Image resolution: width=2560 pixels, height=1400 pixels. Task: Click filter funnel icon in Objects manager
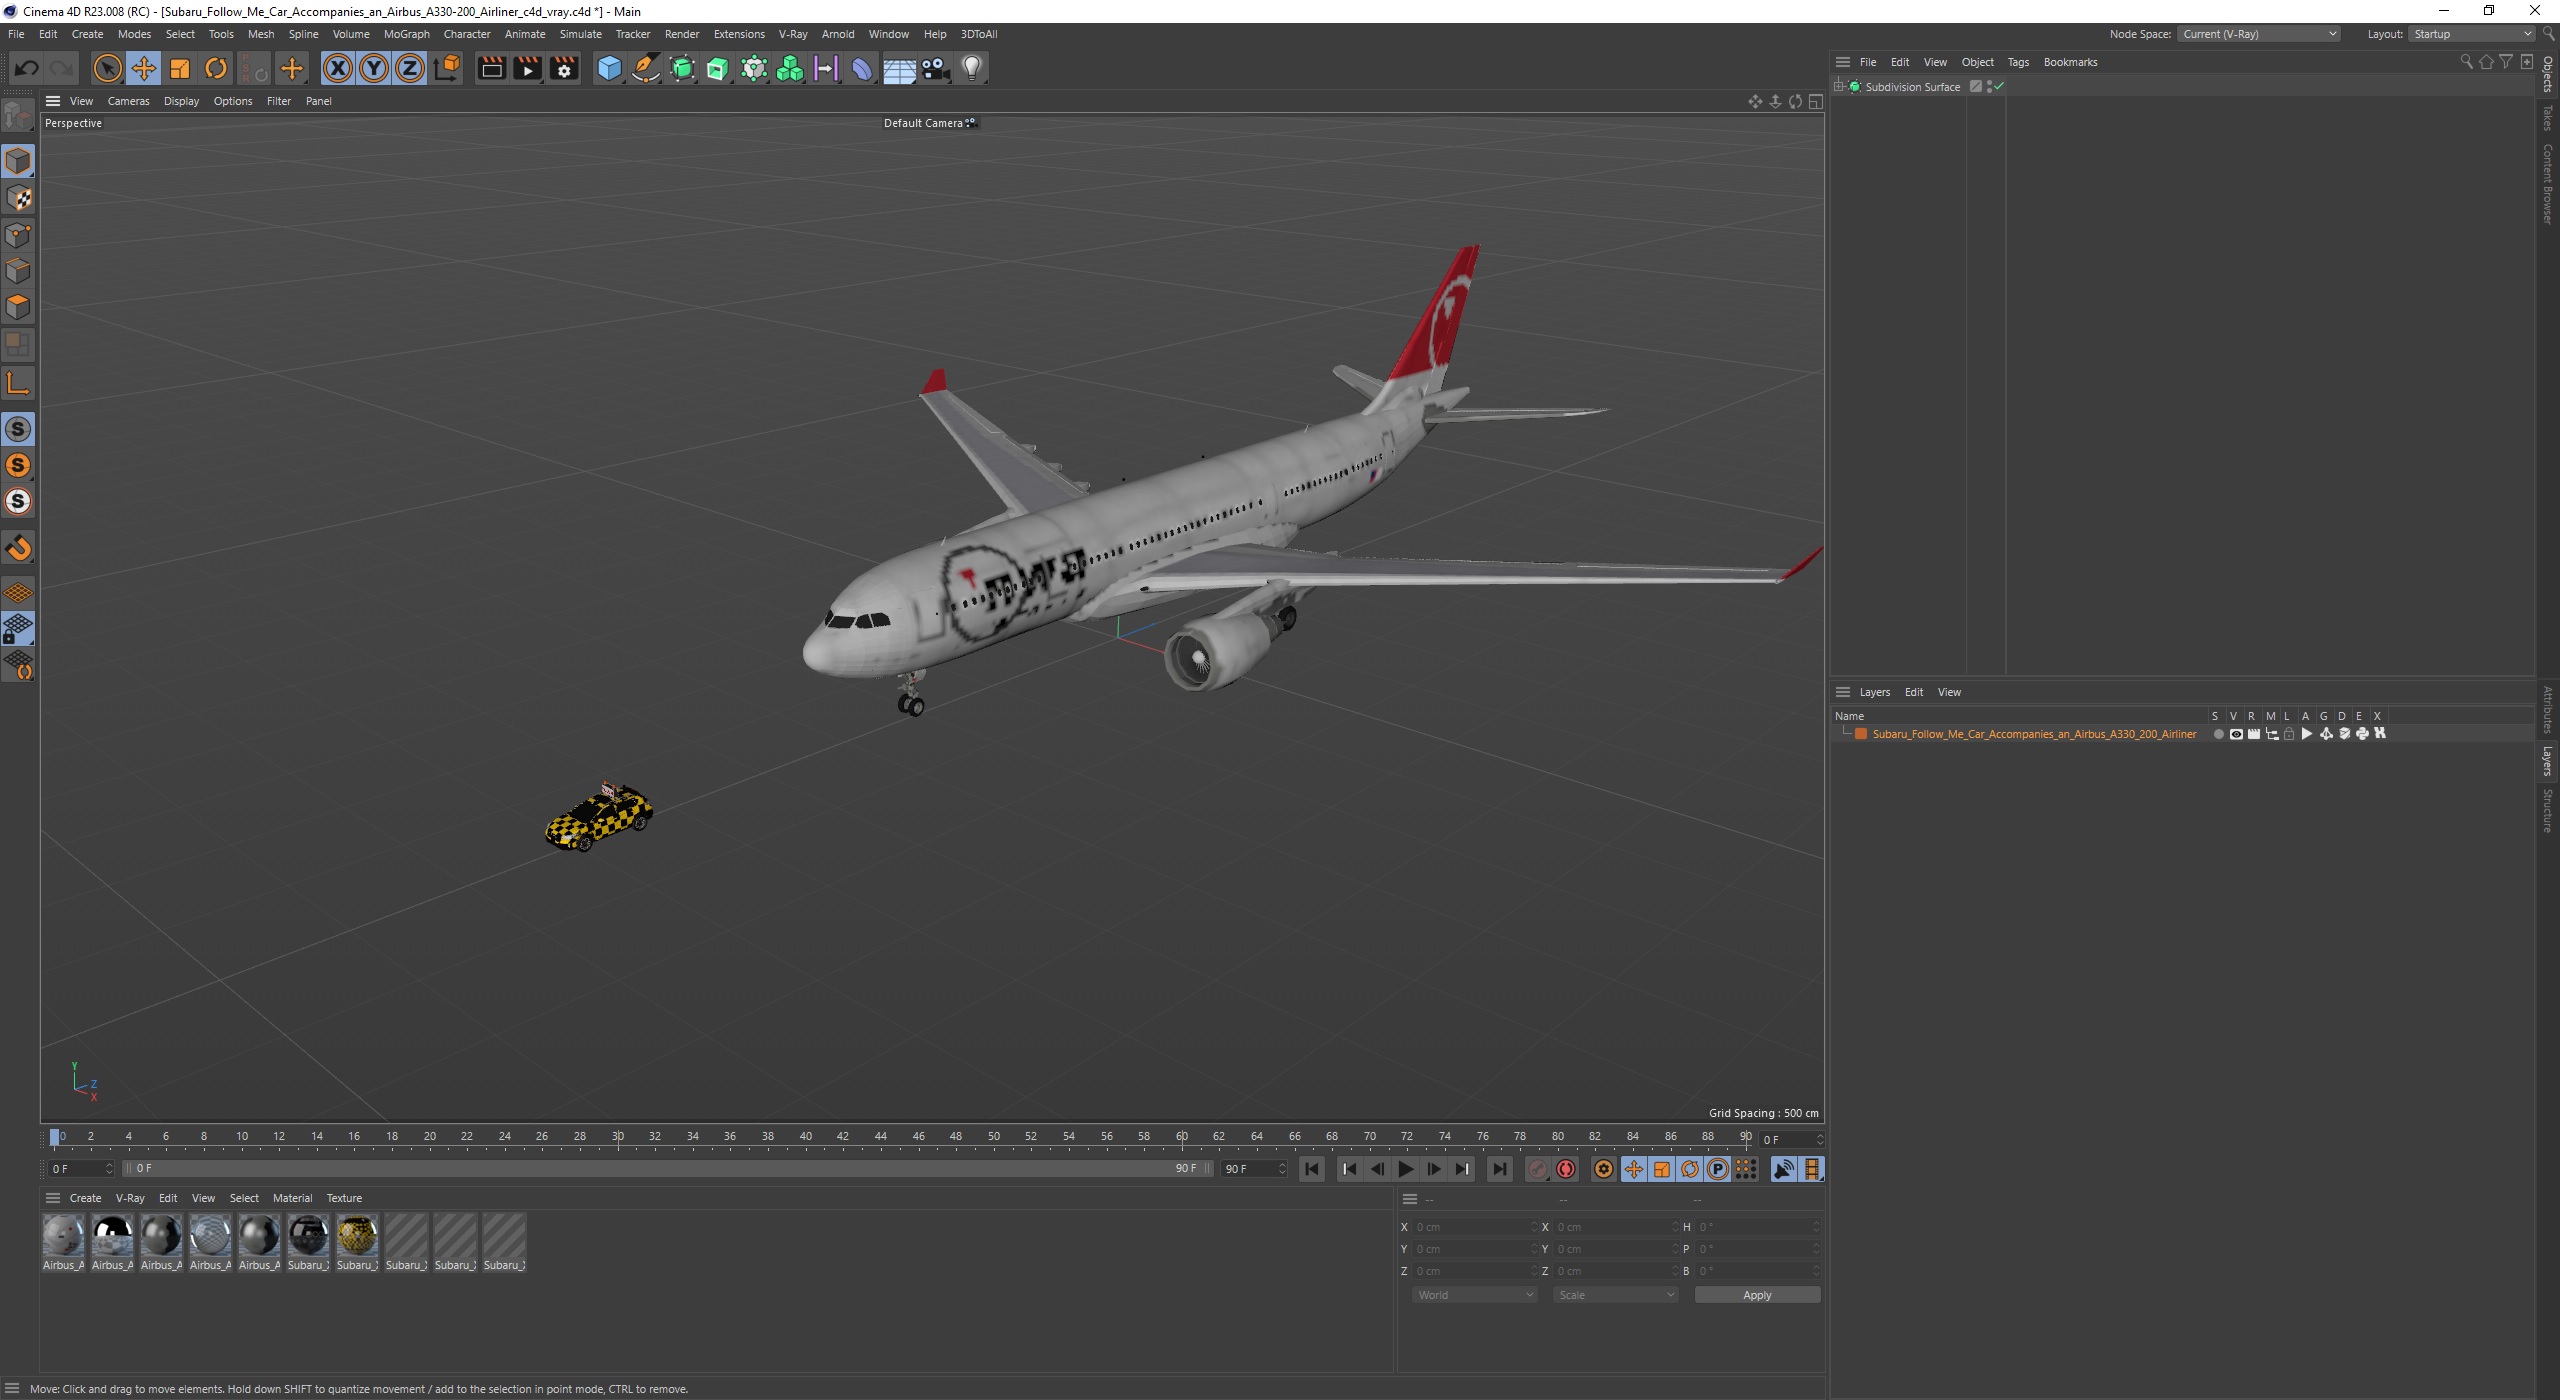(x=2506, y=62)
